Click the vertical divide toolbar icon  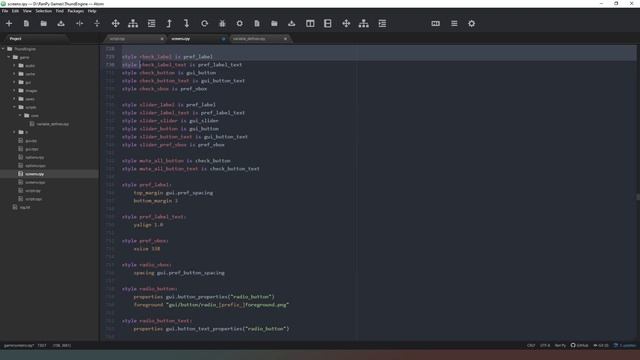pyautogui.click(x=97, y=24)
